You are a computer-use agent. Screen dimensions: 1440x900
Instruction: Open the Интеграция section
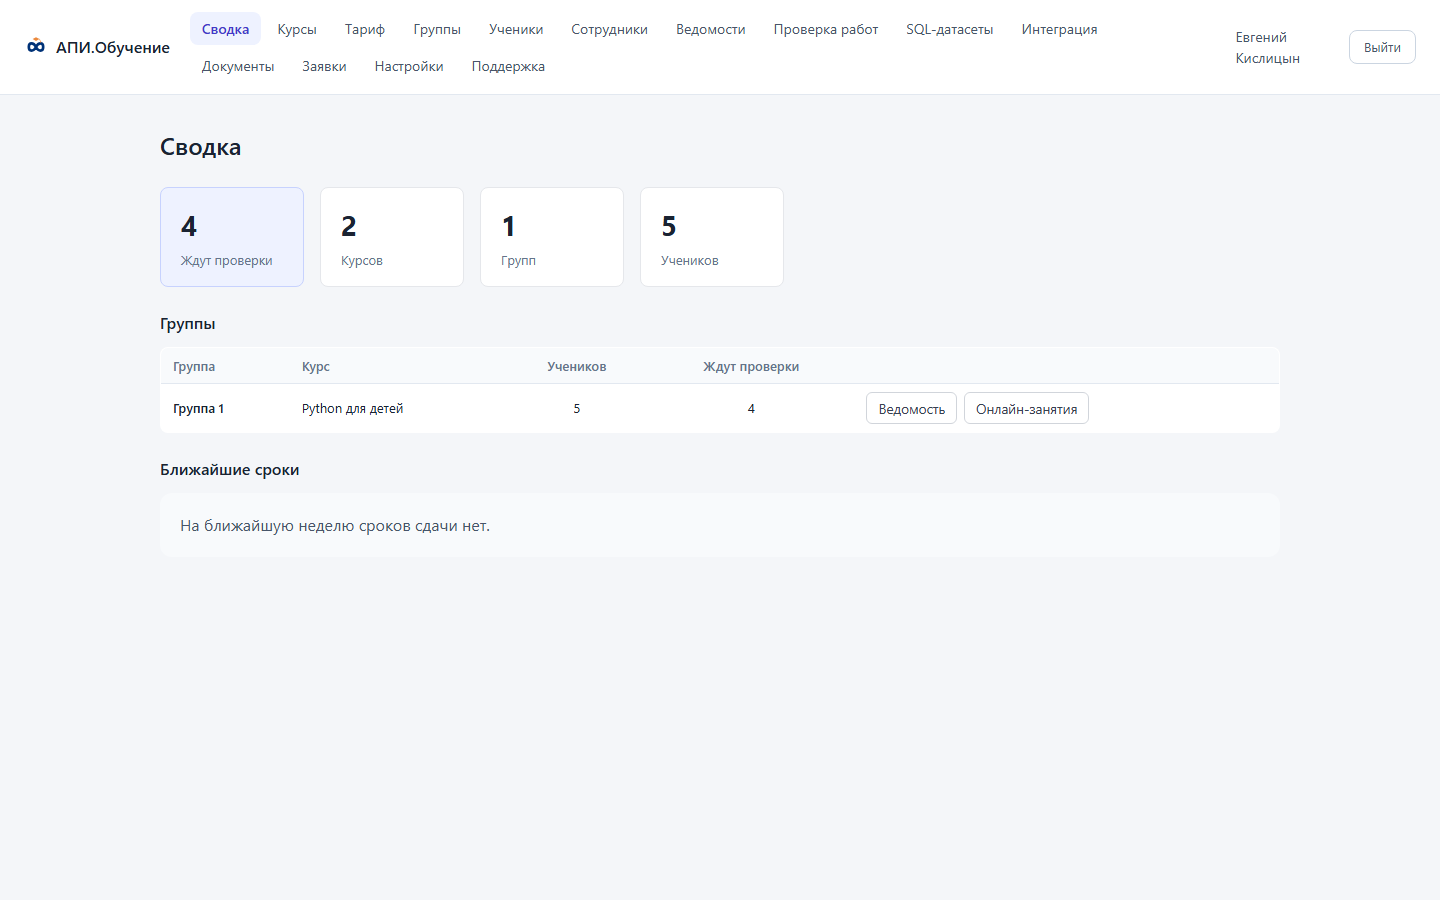(x=1059, y=29)
